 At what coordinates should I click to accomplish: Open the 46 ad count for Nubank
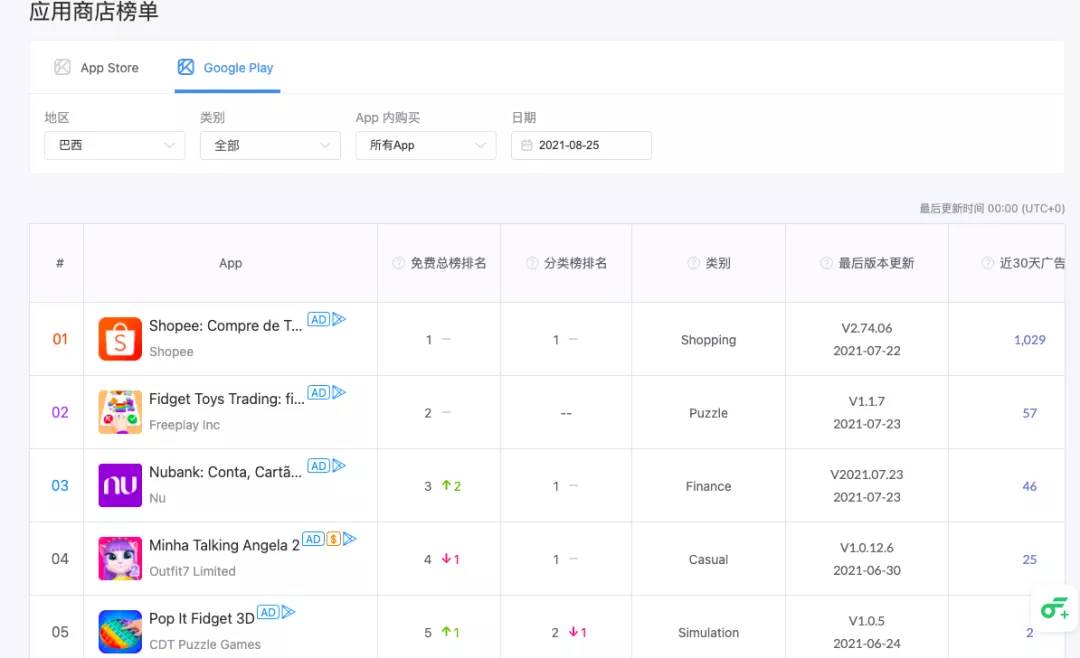tap(1030, 486)
